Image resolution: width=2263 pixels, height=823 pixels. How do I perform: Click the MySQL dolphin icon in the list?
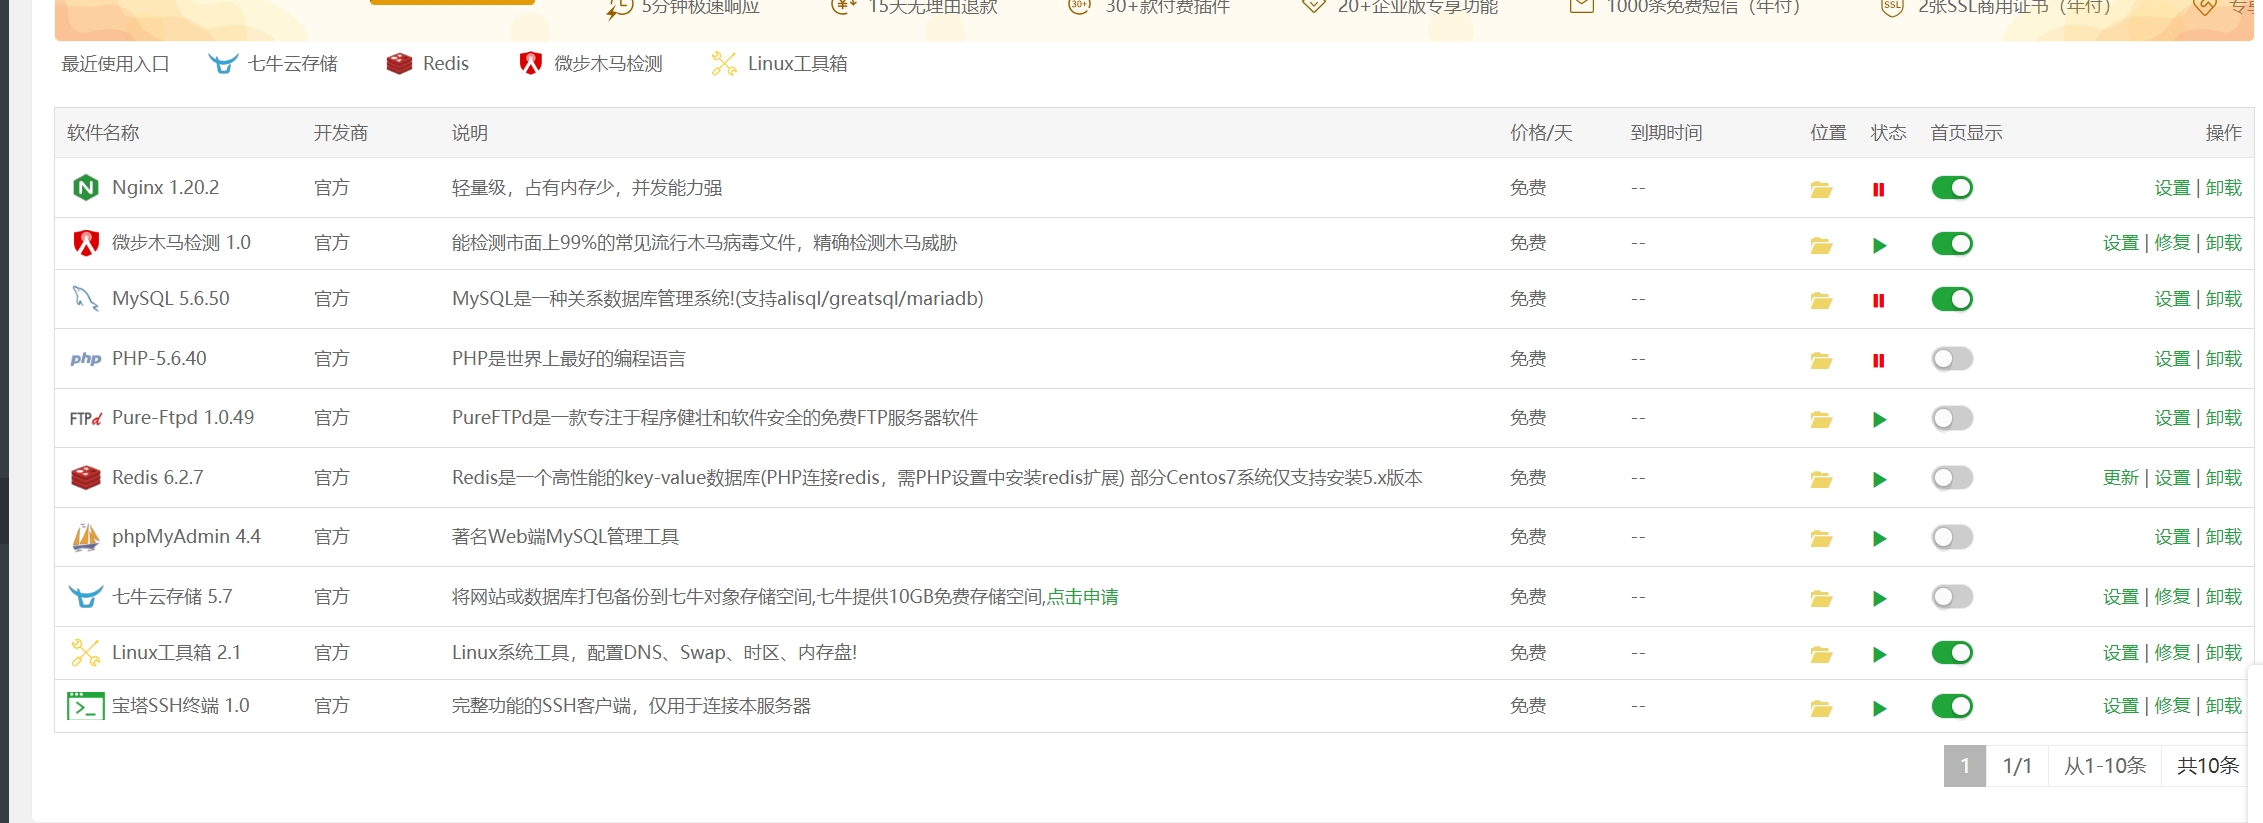[86, 298]
